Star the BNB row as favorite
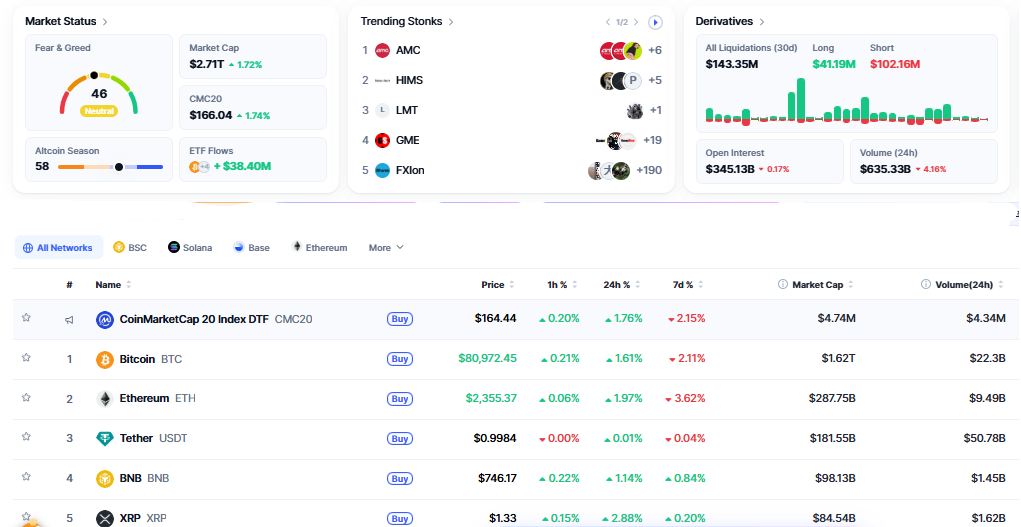The width and height of the screenshot is (1021, 527). point(26,476)
